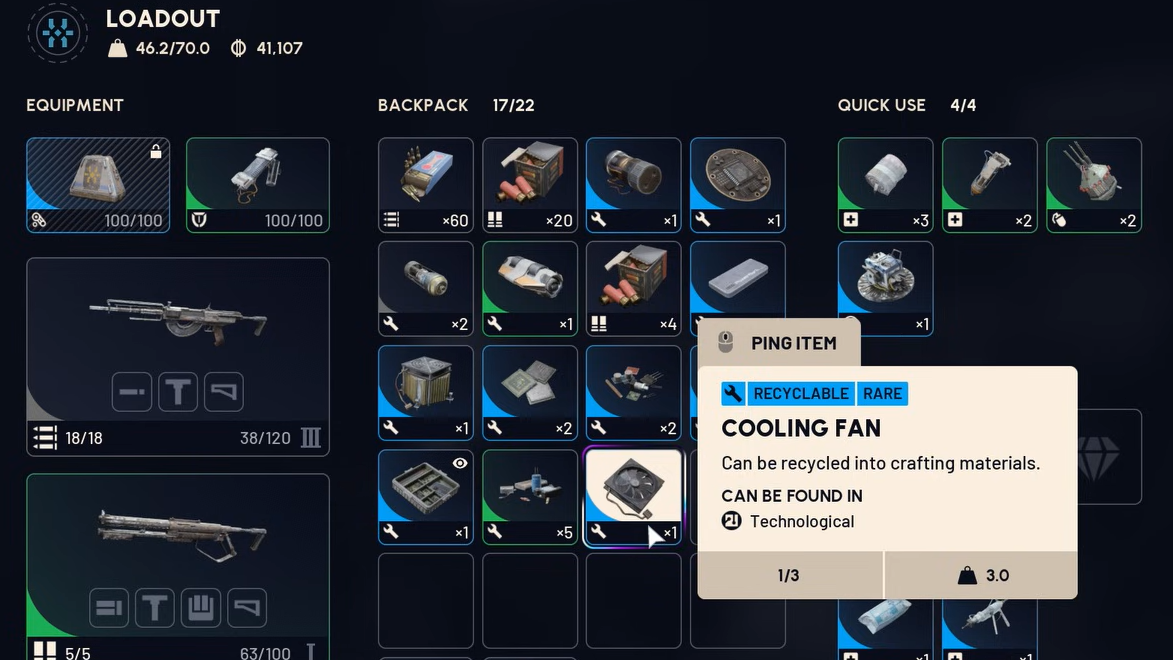Screen dimensions: 1173x660
Task: Toggle the lock on the augment slot
Action: click(156, 151)
